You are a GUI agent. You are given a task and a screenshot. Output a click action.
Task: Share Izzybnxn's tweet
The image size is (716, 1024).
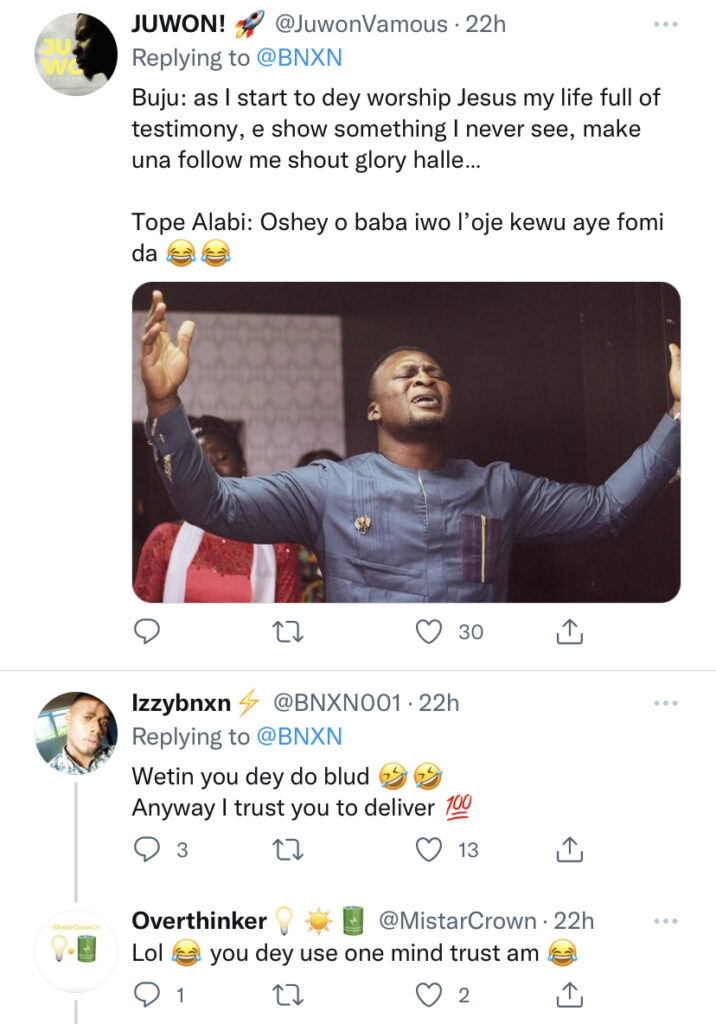pos(569,849)
